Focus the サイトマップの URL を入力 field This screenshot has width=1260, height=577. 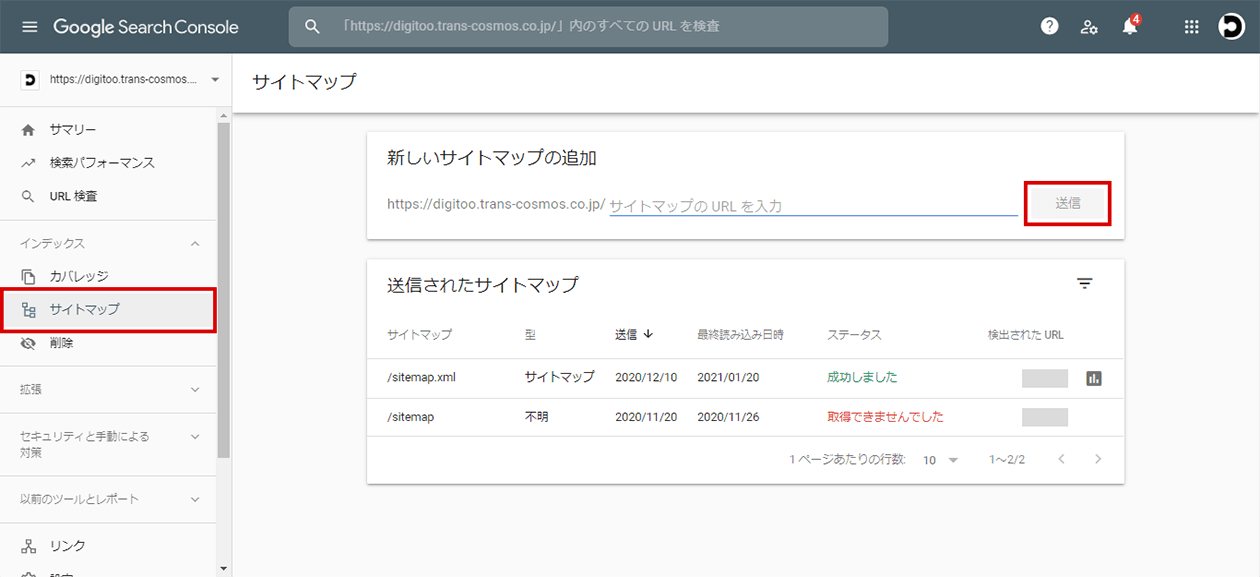pyautogui.click(x=813, y=205)
